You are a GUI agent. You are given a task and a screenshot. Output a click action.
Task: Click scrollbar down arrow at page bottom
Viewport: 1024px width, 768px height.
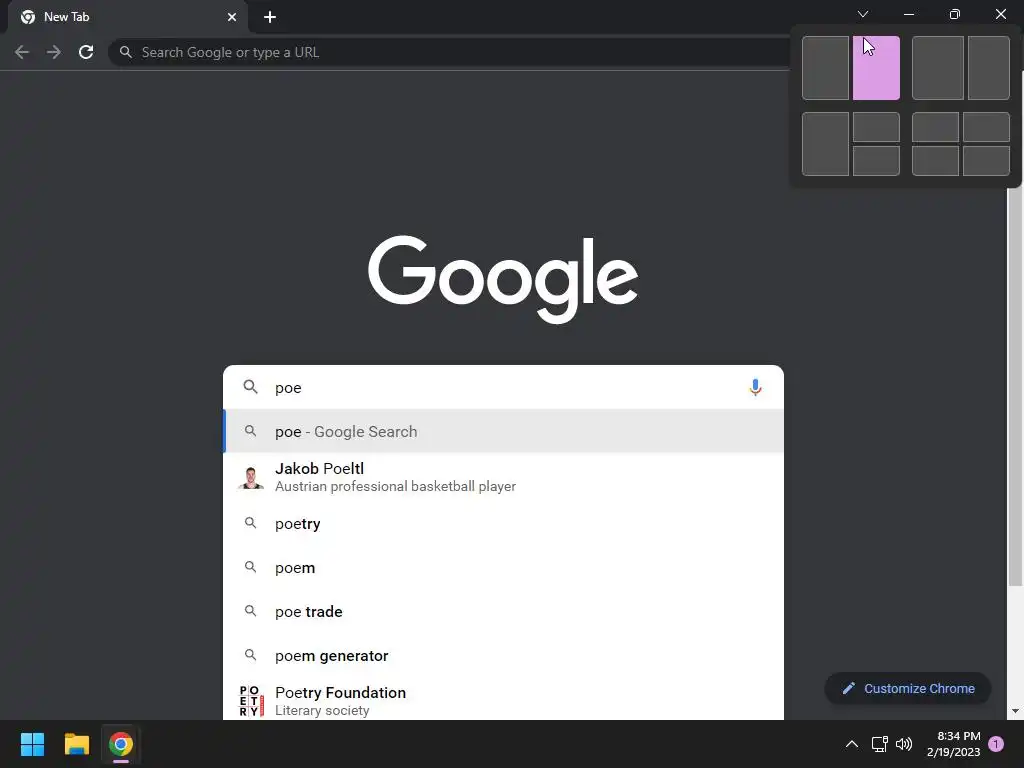click(x=1015, y=711)
